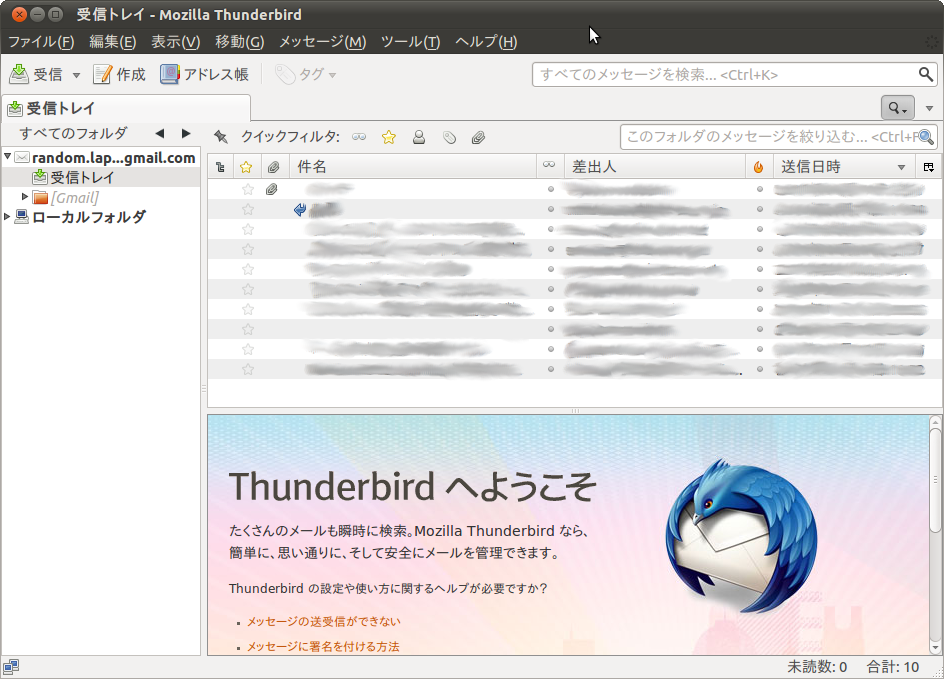Viewport: 944px width, 679px height.
Task: Open the ヘルプ(H) menu
Action: click(x=486, y=42)
